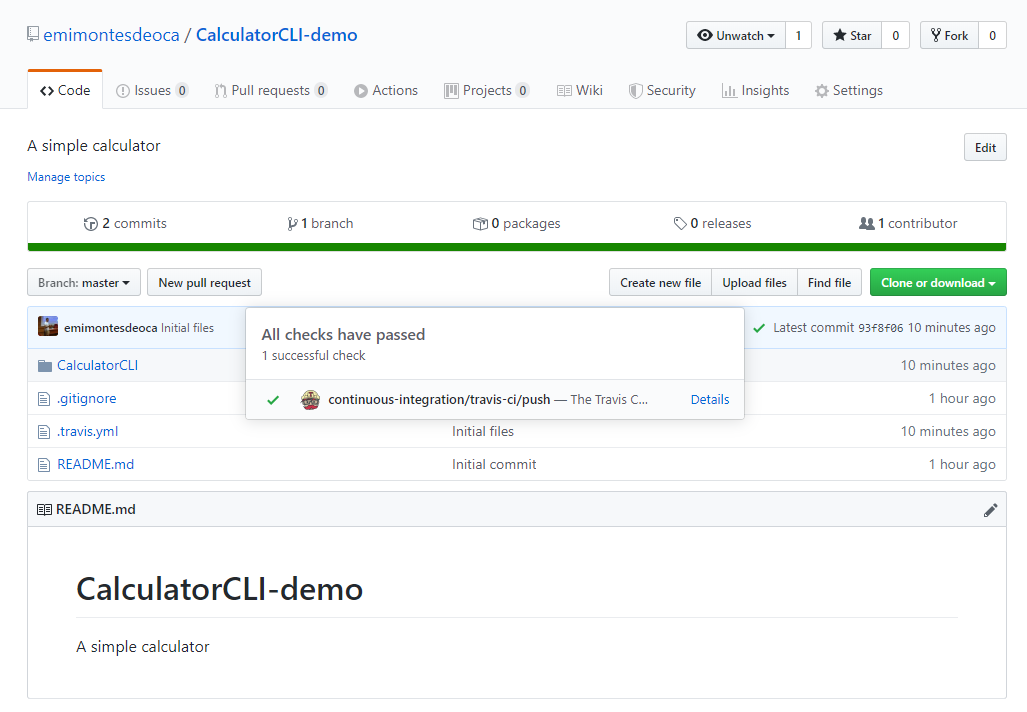Click the .travis.yml file icon
Viewport: 1027px width, 712px height.
coord(44,432)
